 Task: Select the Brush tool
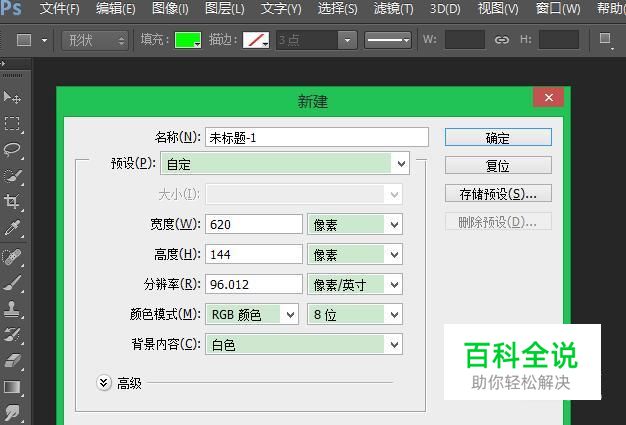12,283
